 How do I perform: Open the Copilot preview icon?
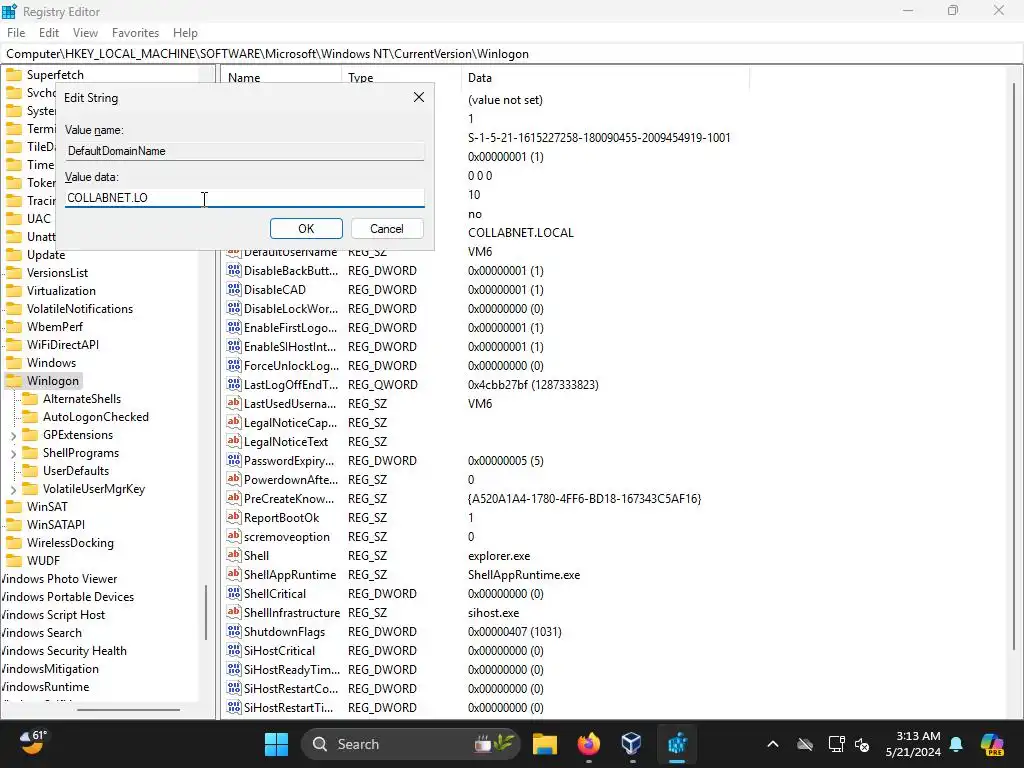click(x=992, y=744)
